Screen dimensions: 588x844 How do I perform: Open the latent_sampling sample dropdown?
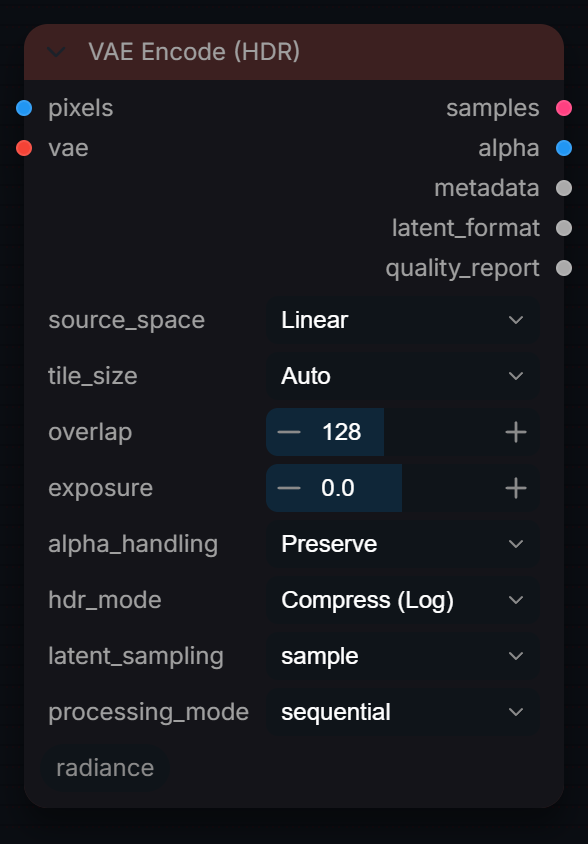(403, 656)
